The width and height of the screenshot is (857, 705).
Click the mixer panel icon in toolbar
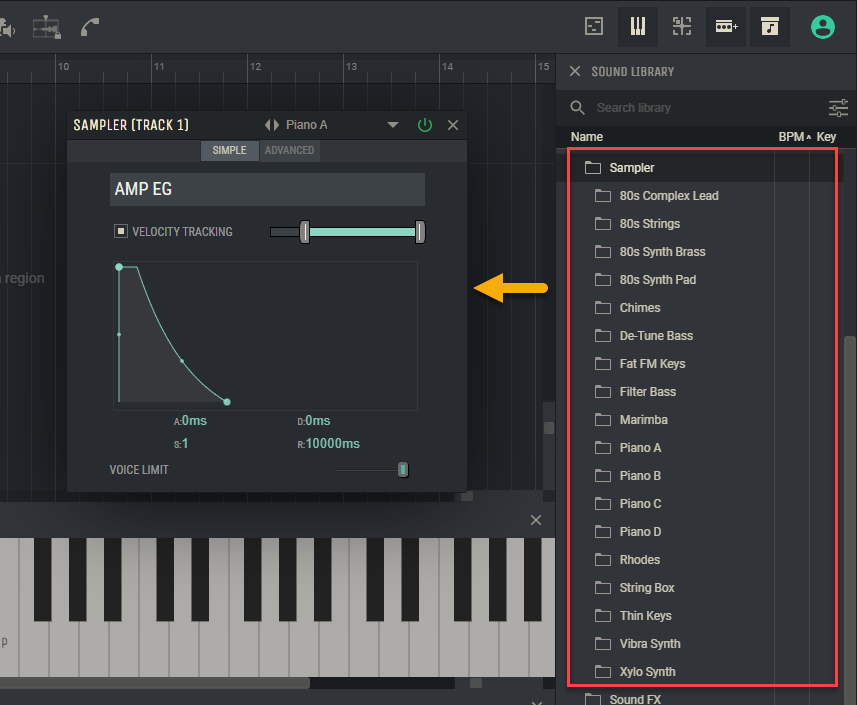[594, 26]
